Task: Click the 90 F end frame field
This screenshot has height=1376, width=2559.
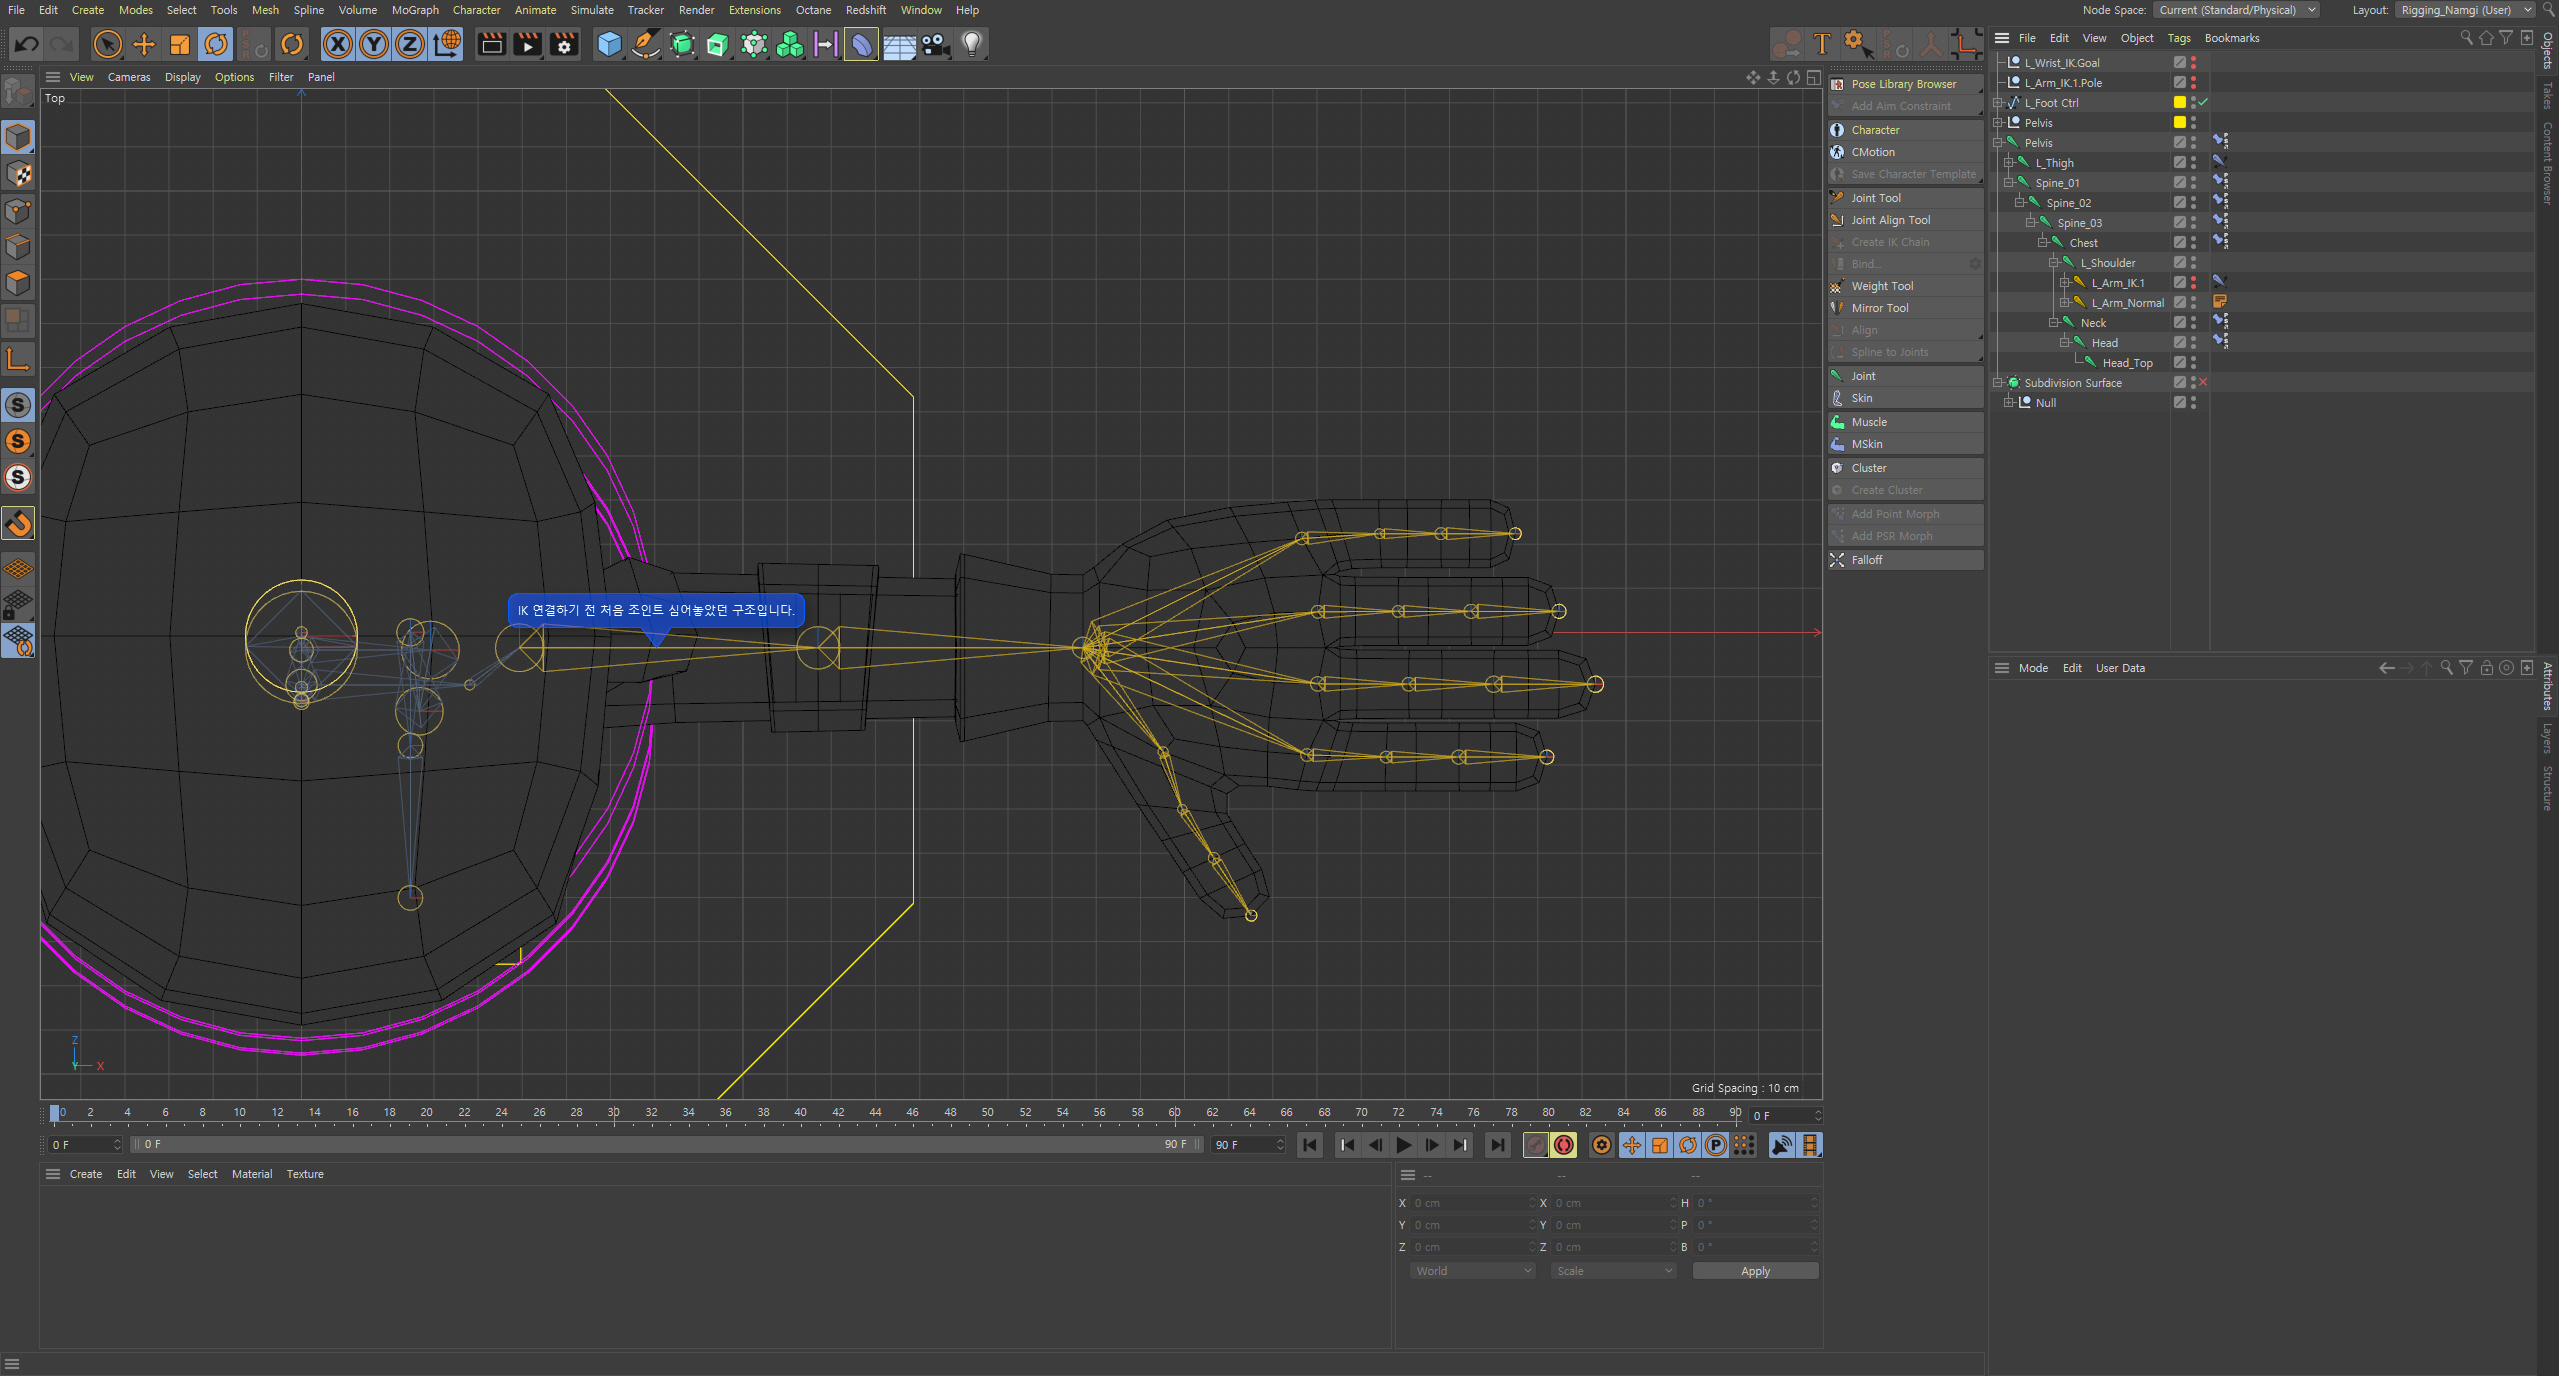Action: pos(1248,1145)
